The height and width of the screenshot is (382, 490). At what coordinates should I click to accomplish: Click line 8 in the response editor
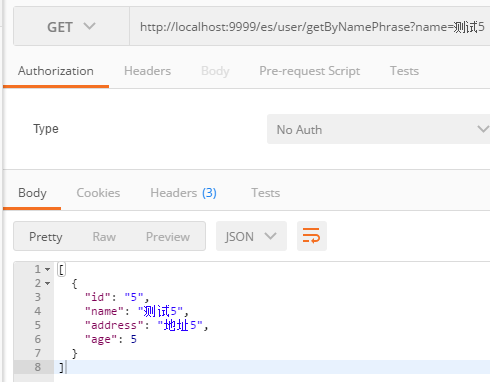pos(272,367)
